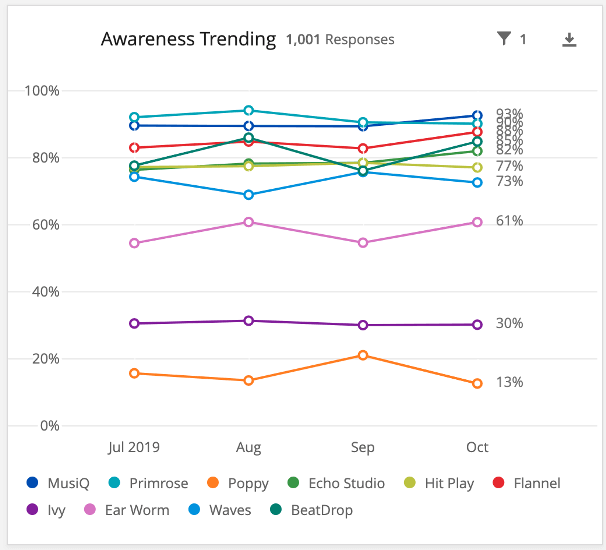Click the Ivy legend color dot

coord(33,510)
